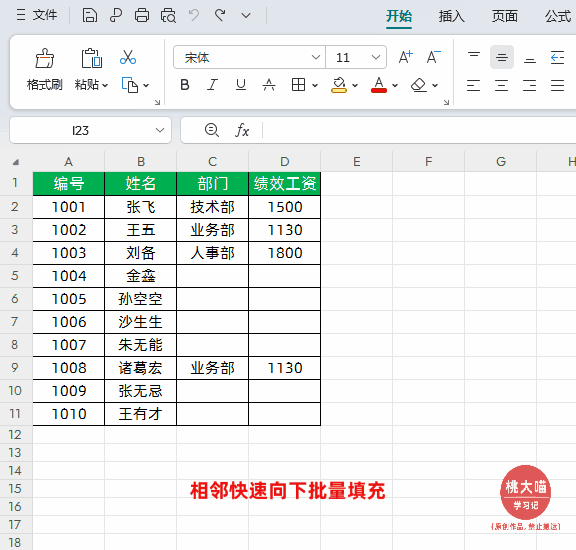The image size is (576, 550).
Task: Toggle Italic formatting
Action: pos(212,85)
